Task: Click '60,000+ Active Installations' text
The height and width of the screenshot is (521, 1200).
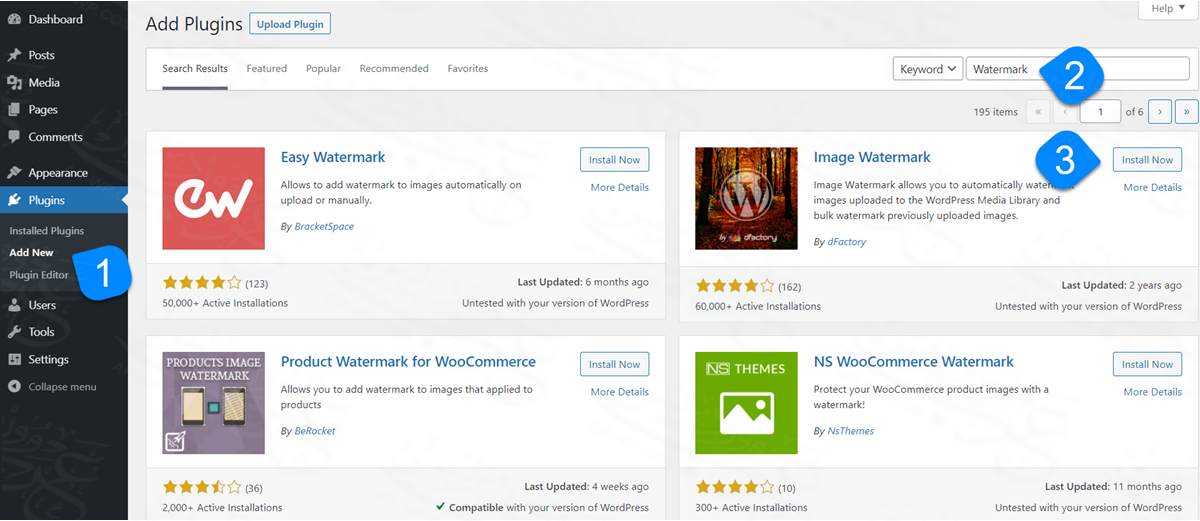Action: pyautogui.click(x=758, y=306)
